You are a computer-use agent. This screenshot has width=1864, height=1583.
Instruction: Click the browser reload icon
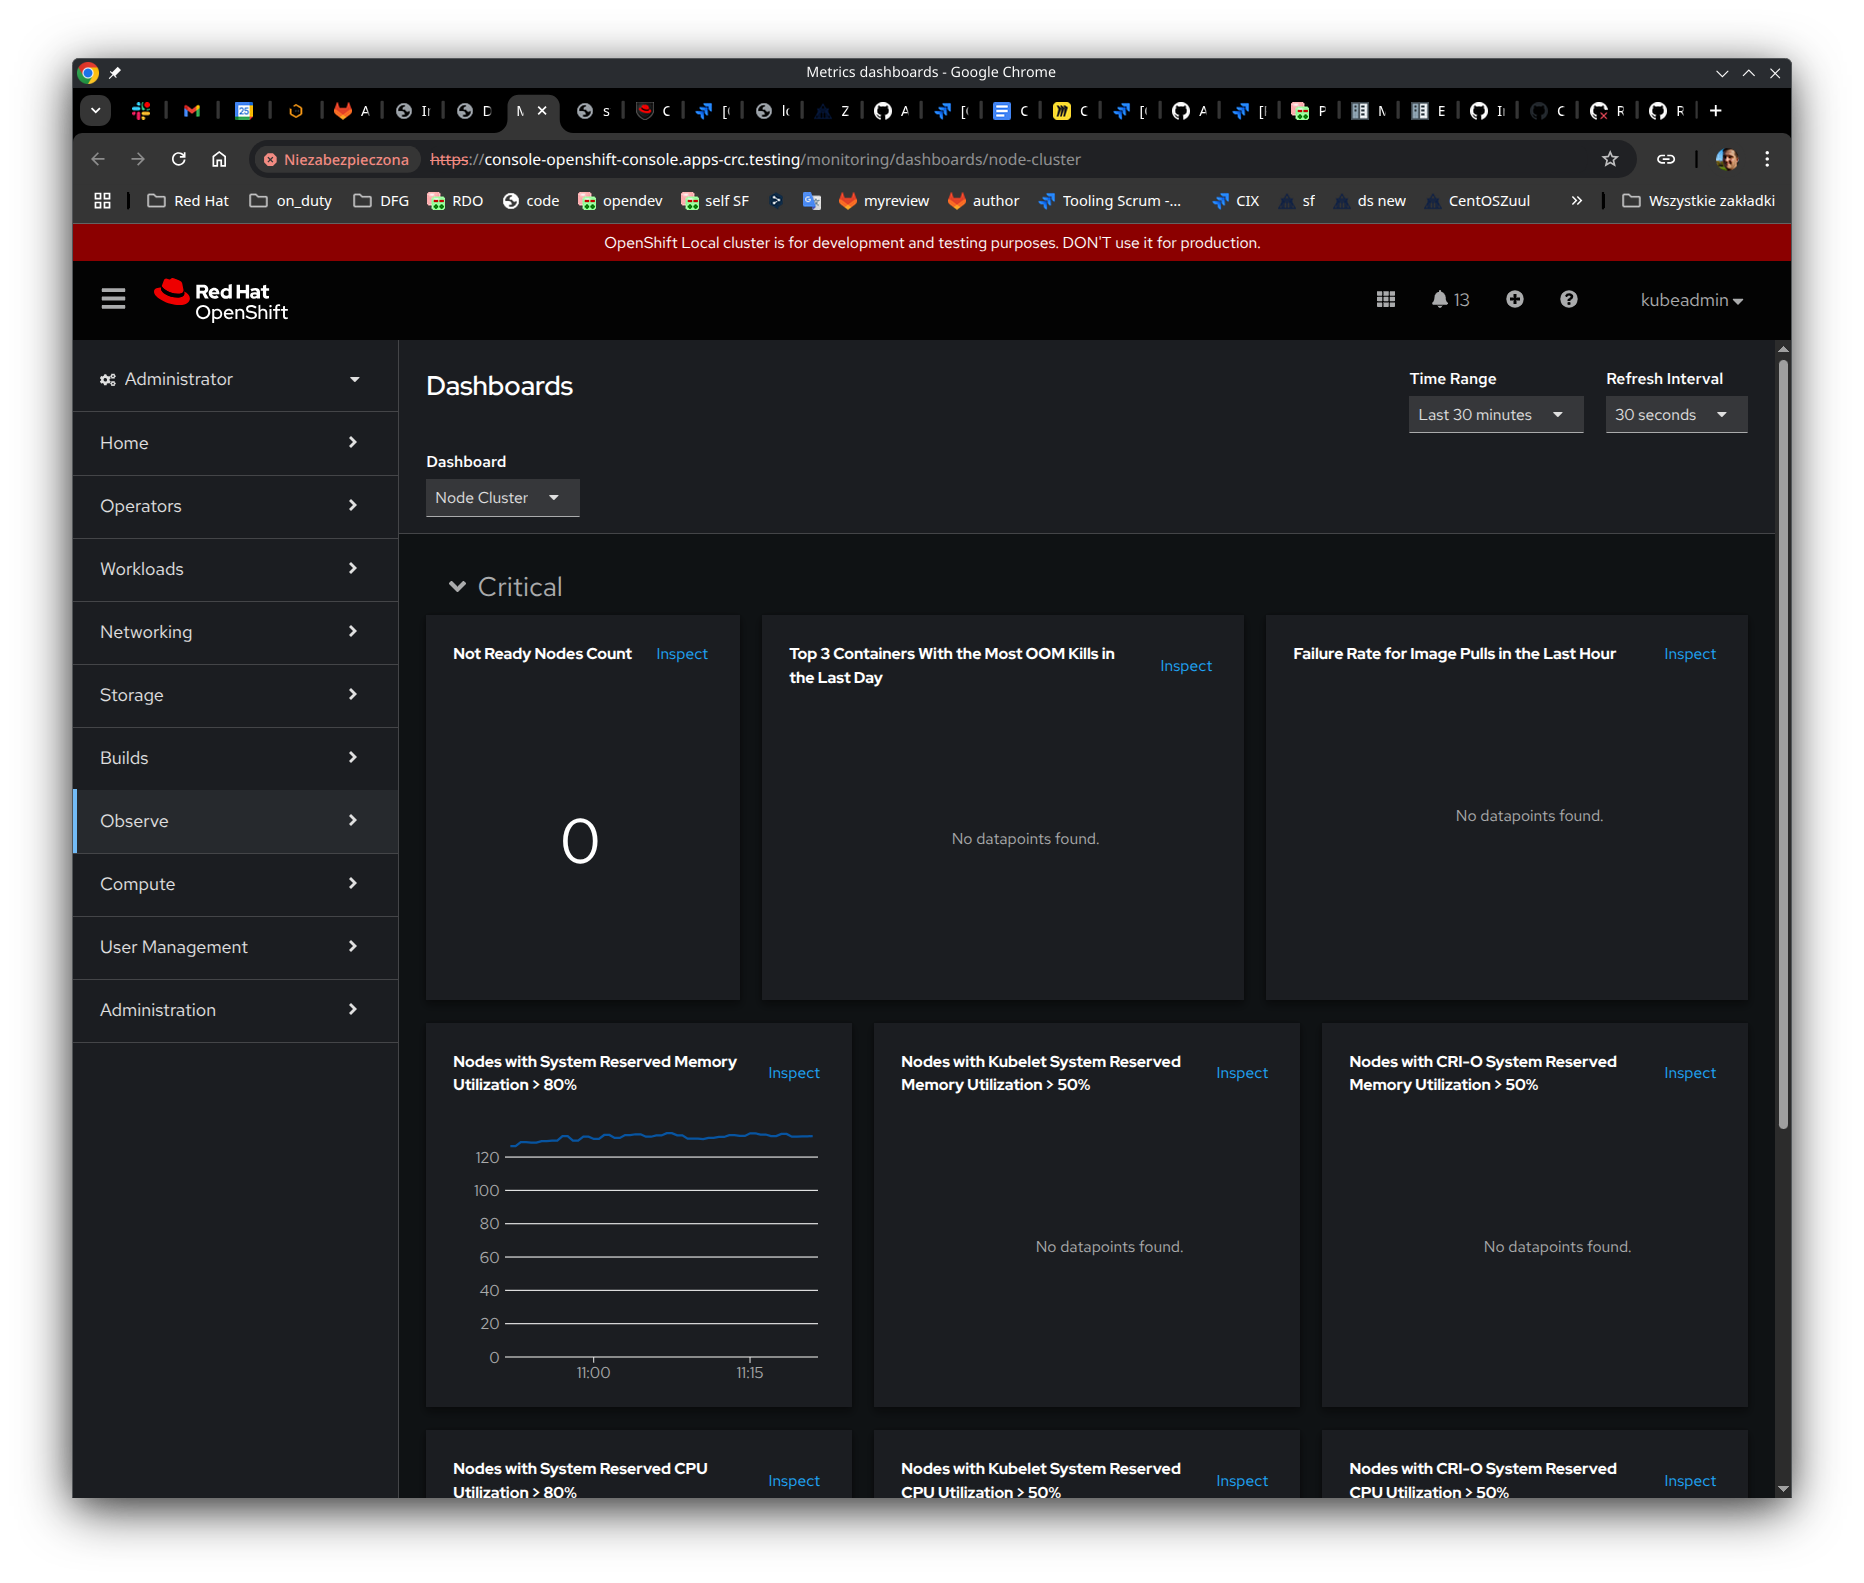click(179, 159)
